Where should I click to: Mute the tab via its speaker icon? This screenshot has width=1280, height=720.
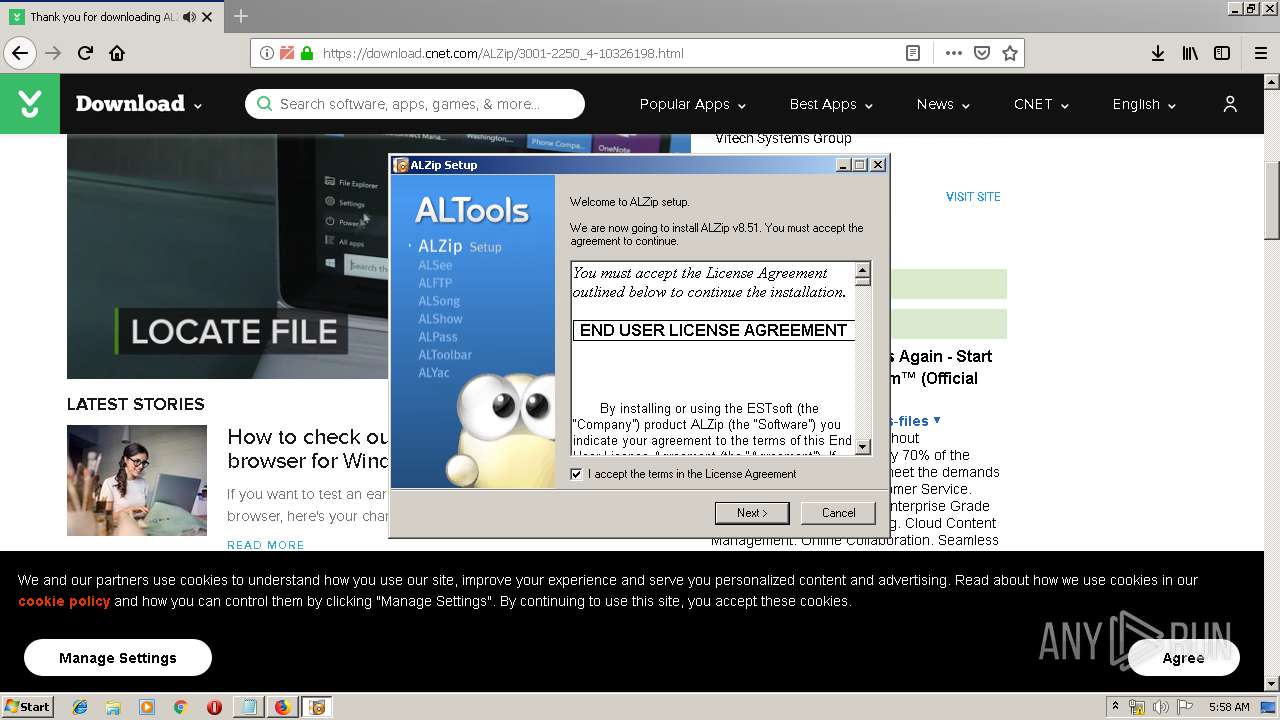coord(190,17)
